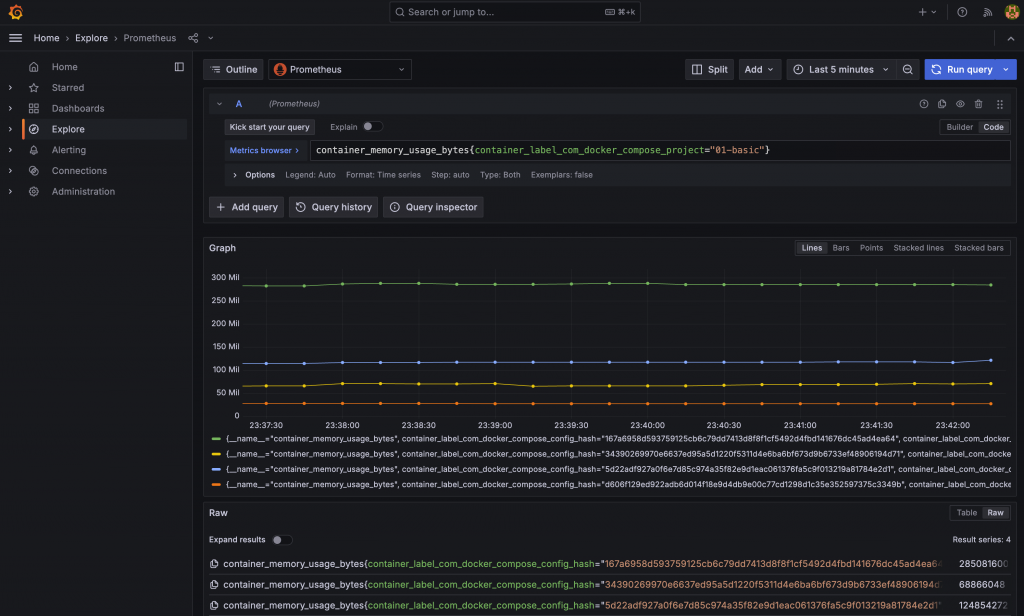Image resolution: width=1024 pixels, height=616 pixels.
Task: Open the help question mark icon in the top bar
Action: pyautogui.click(x=962, y=12)
